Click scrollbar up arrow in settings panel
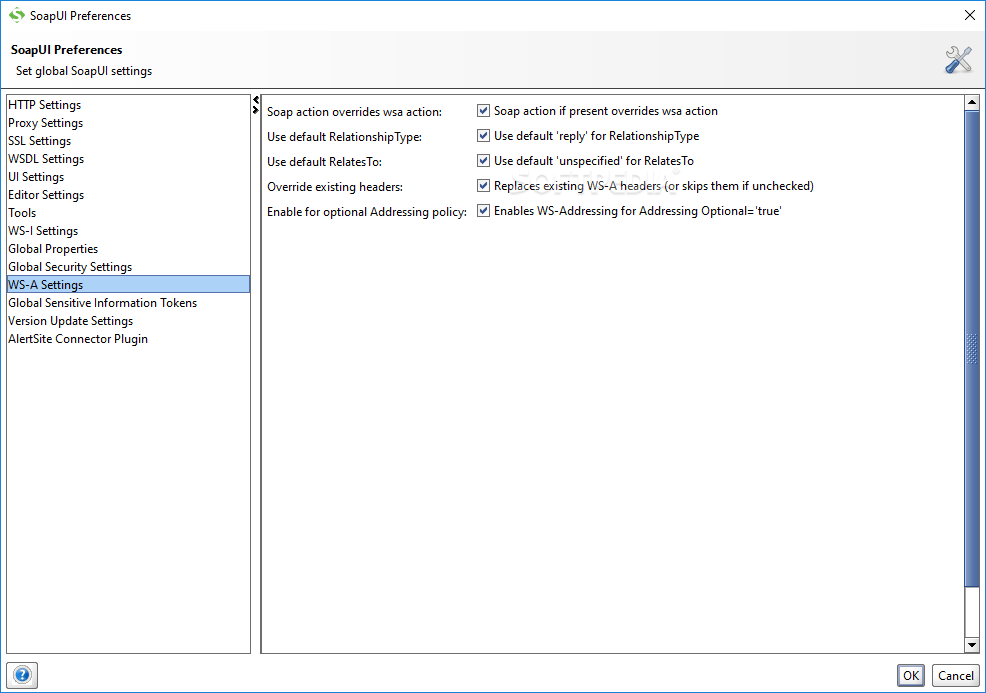986x693 pixels. pos(972,103)
